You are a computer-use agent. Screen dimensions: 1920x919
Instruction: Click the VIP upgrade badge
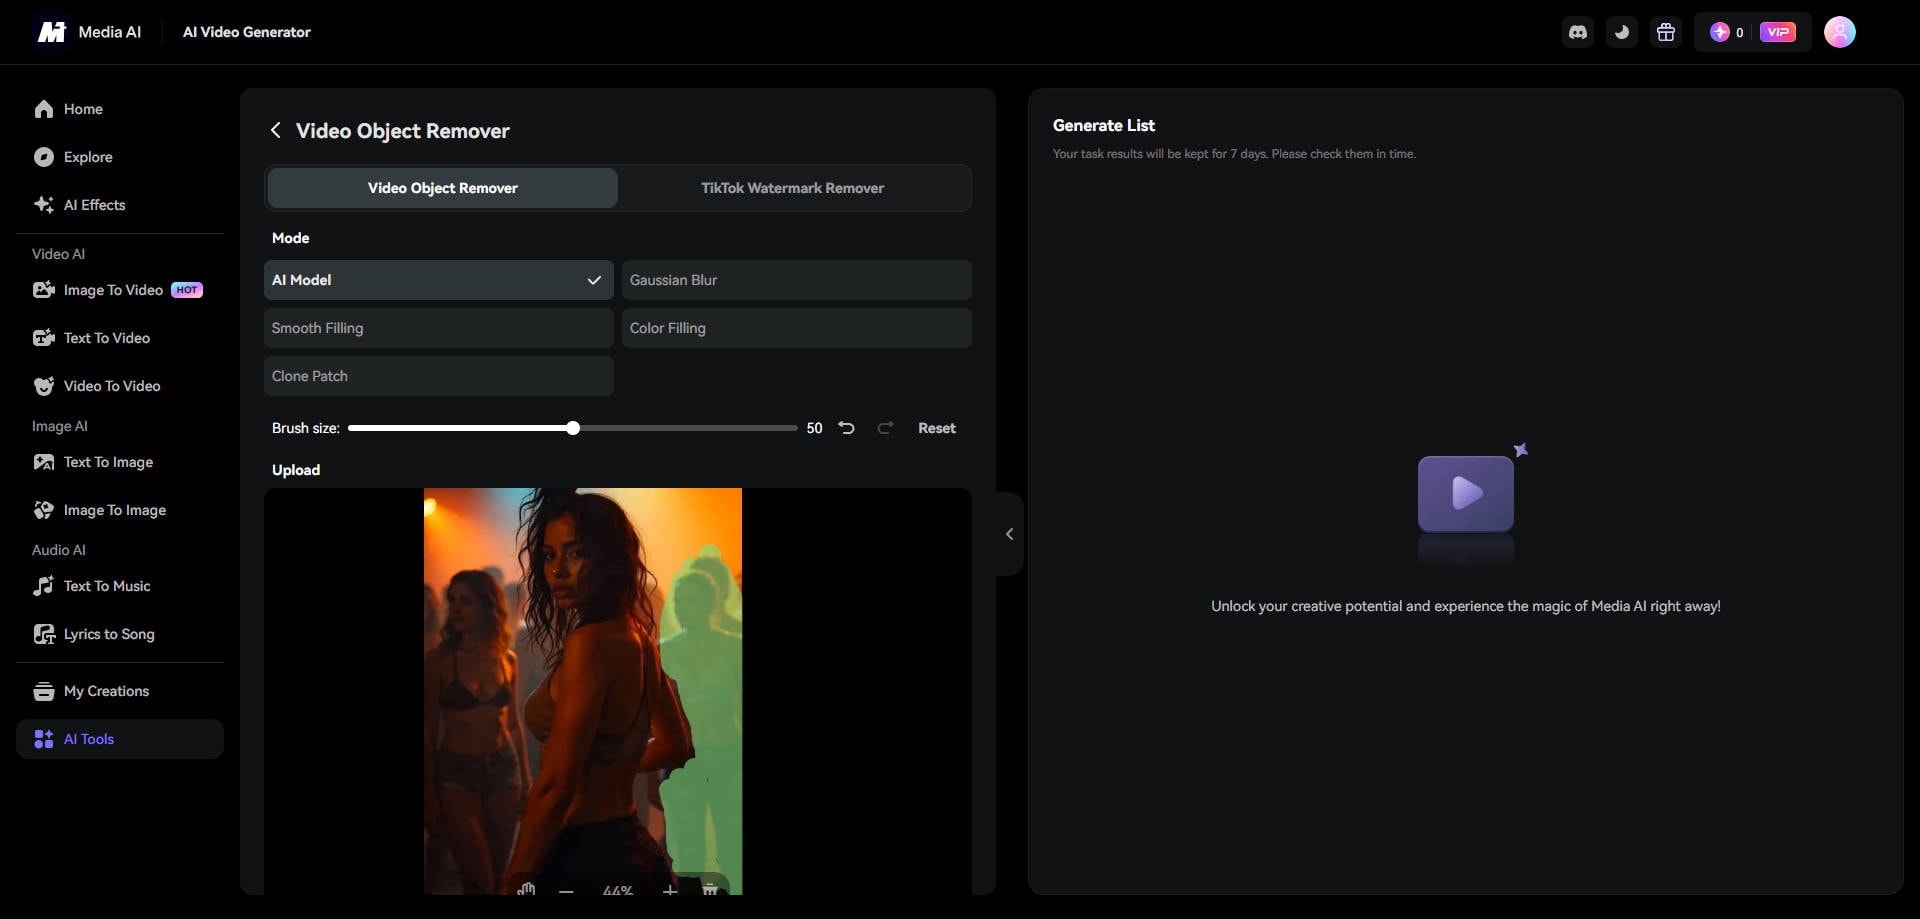[1778, 32]
